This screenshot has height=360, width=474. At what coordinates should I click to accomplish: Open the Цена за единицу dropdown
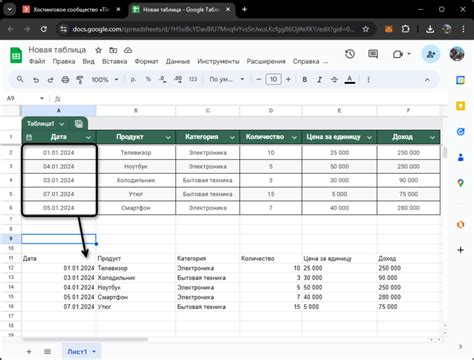tap(369, 137)
